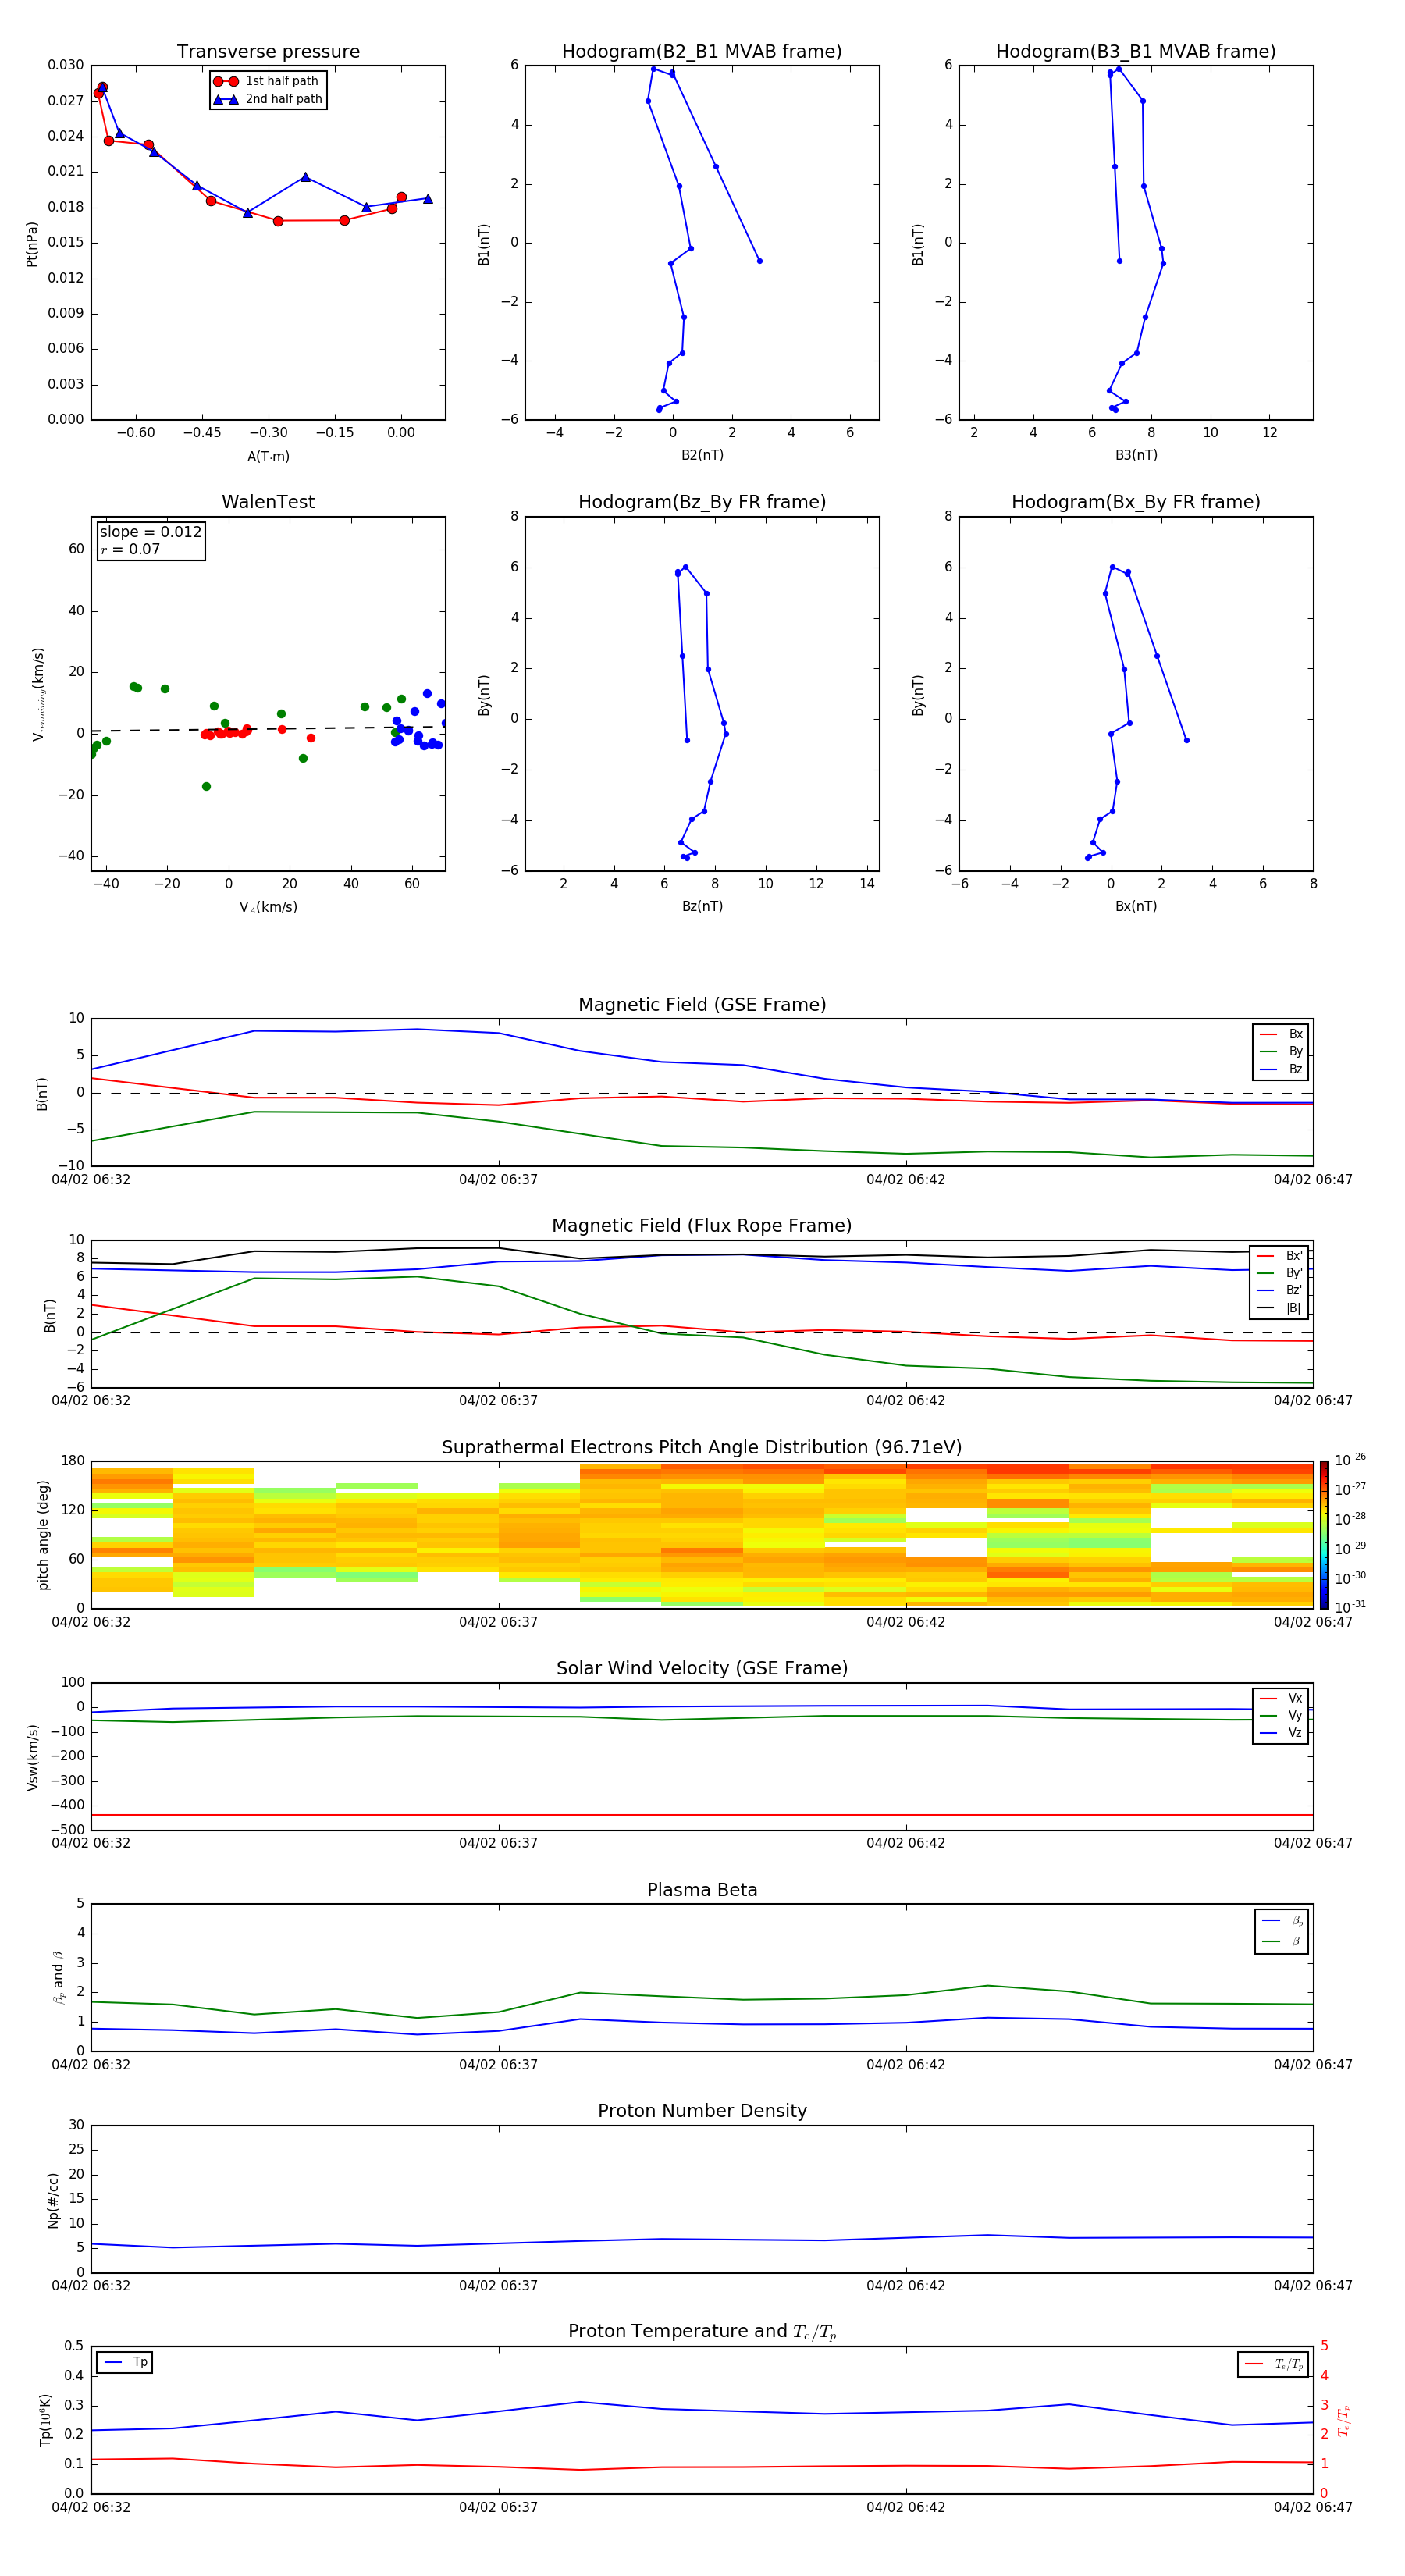
Task: Click the red Vx line in velocity plot
Action: [702, 1815]
